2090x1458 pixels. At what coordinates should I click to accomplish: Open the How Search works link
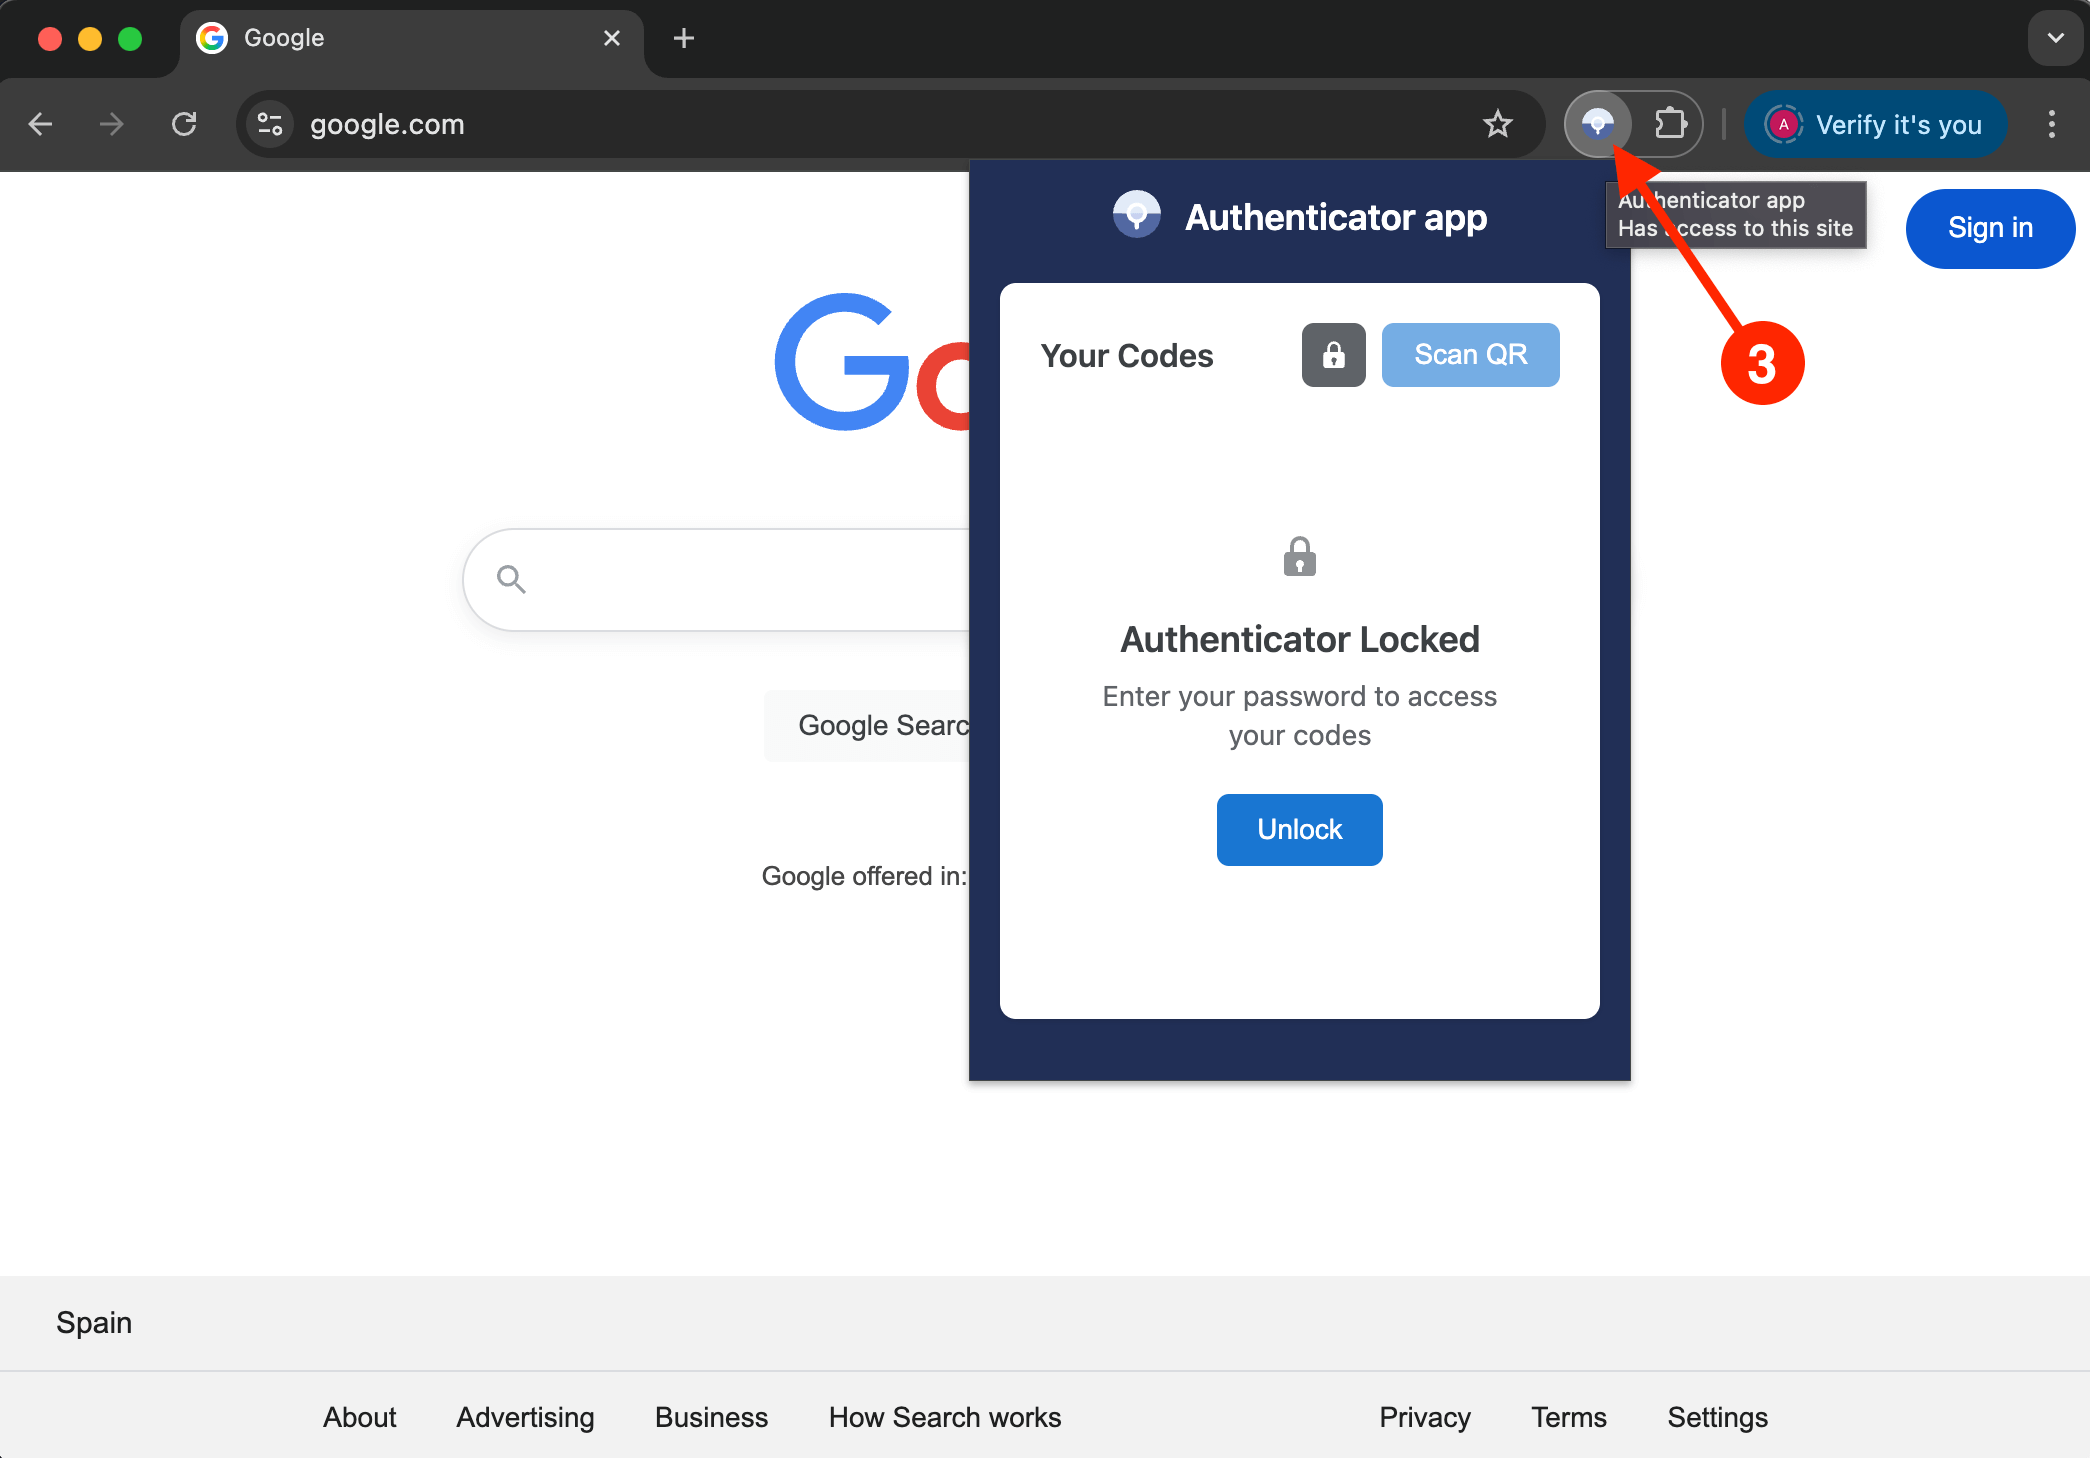click(x=944, y=1417)
